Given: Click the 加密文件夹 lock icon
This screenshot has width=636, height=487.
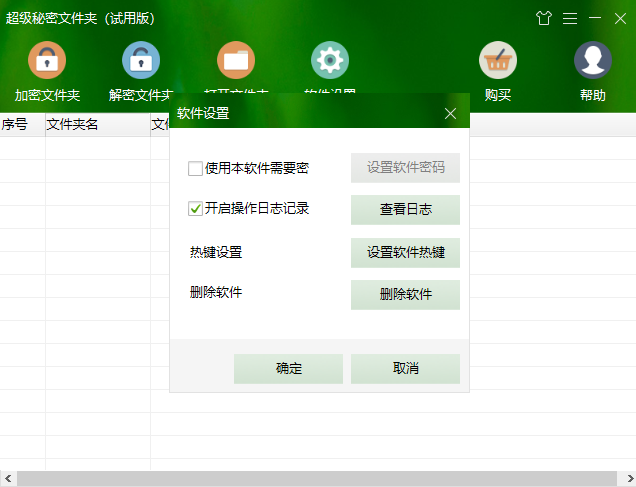Looking at the screenshot, I should [47, 61].
